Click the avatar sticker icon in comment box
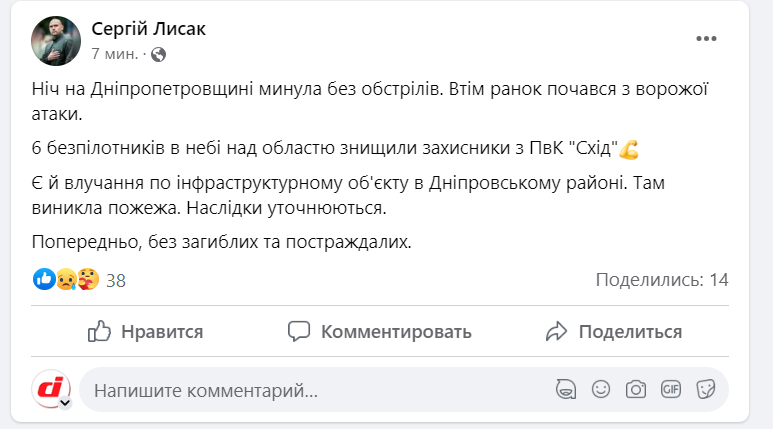The image size is (773, 429). click(x=566, y=389)
